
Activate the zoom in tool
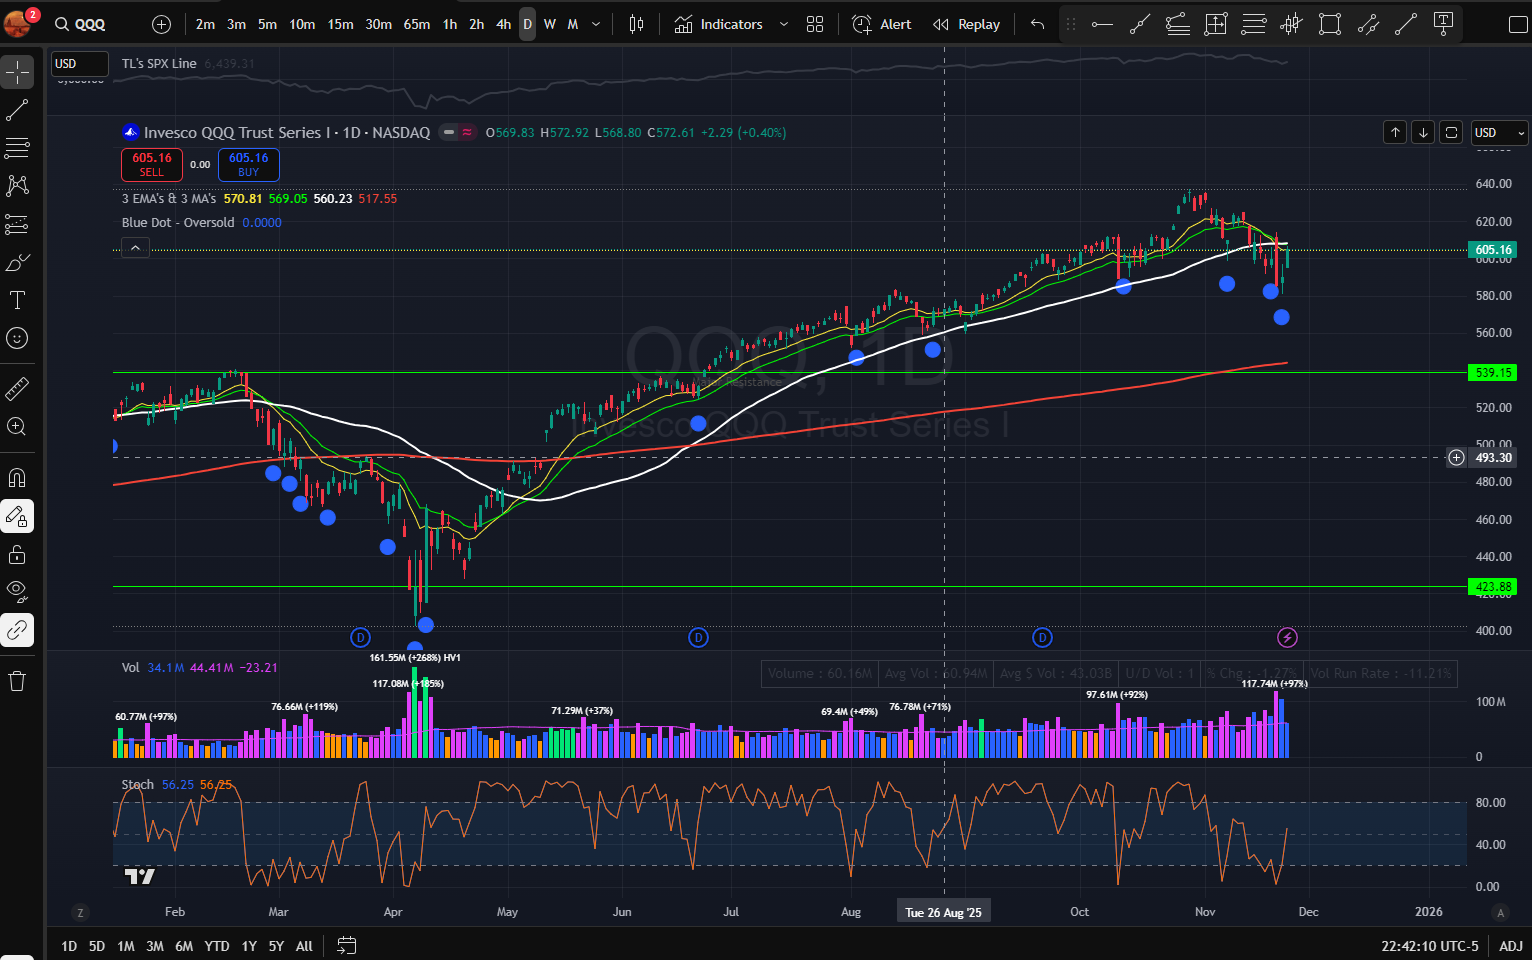(17, 427)
